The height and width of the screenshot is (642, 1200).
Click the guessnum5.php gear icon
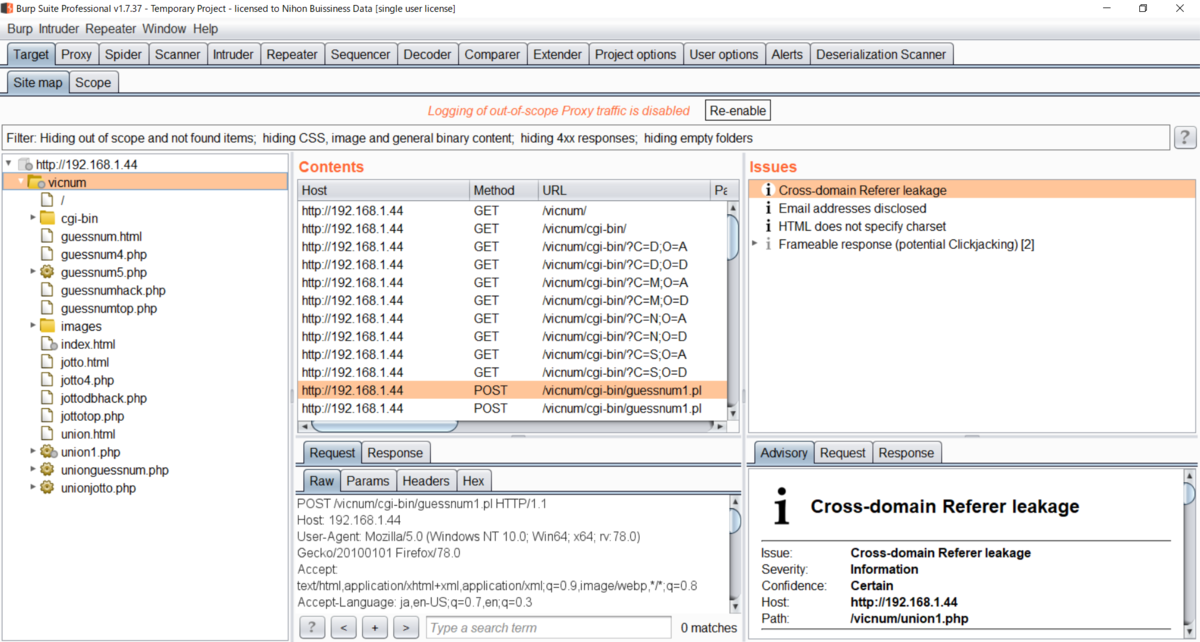point(47,272)
